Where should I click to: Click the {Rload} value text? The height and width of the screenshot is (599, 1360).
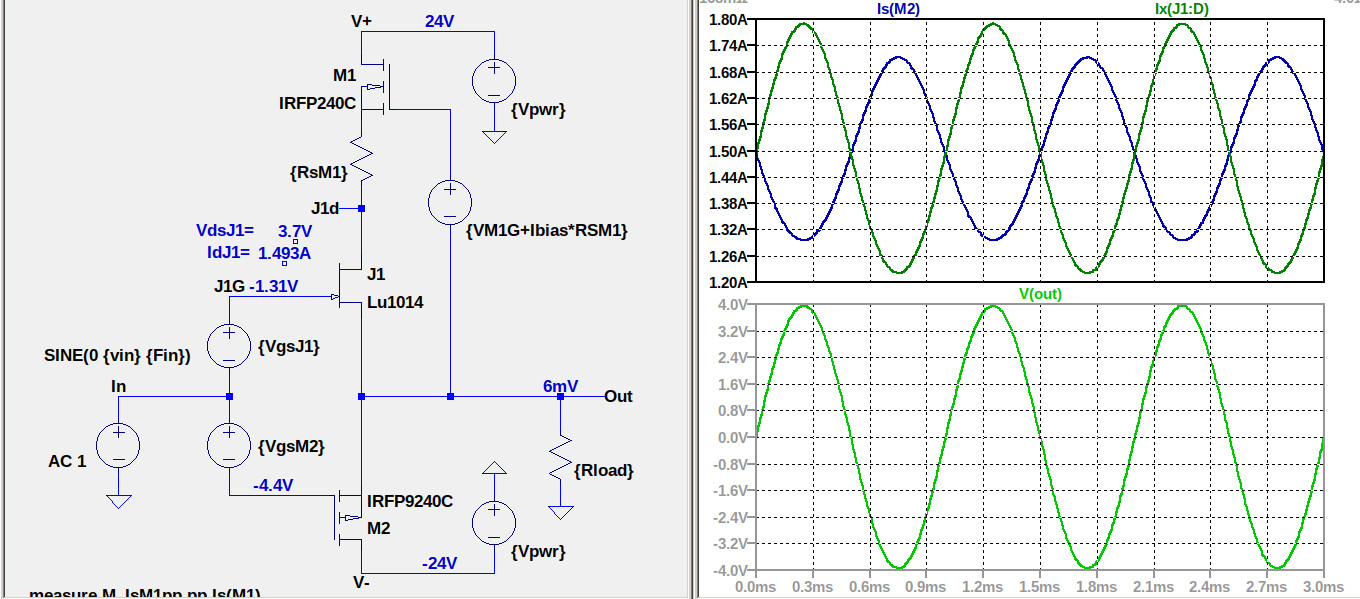(606, 470)
